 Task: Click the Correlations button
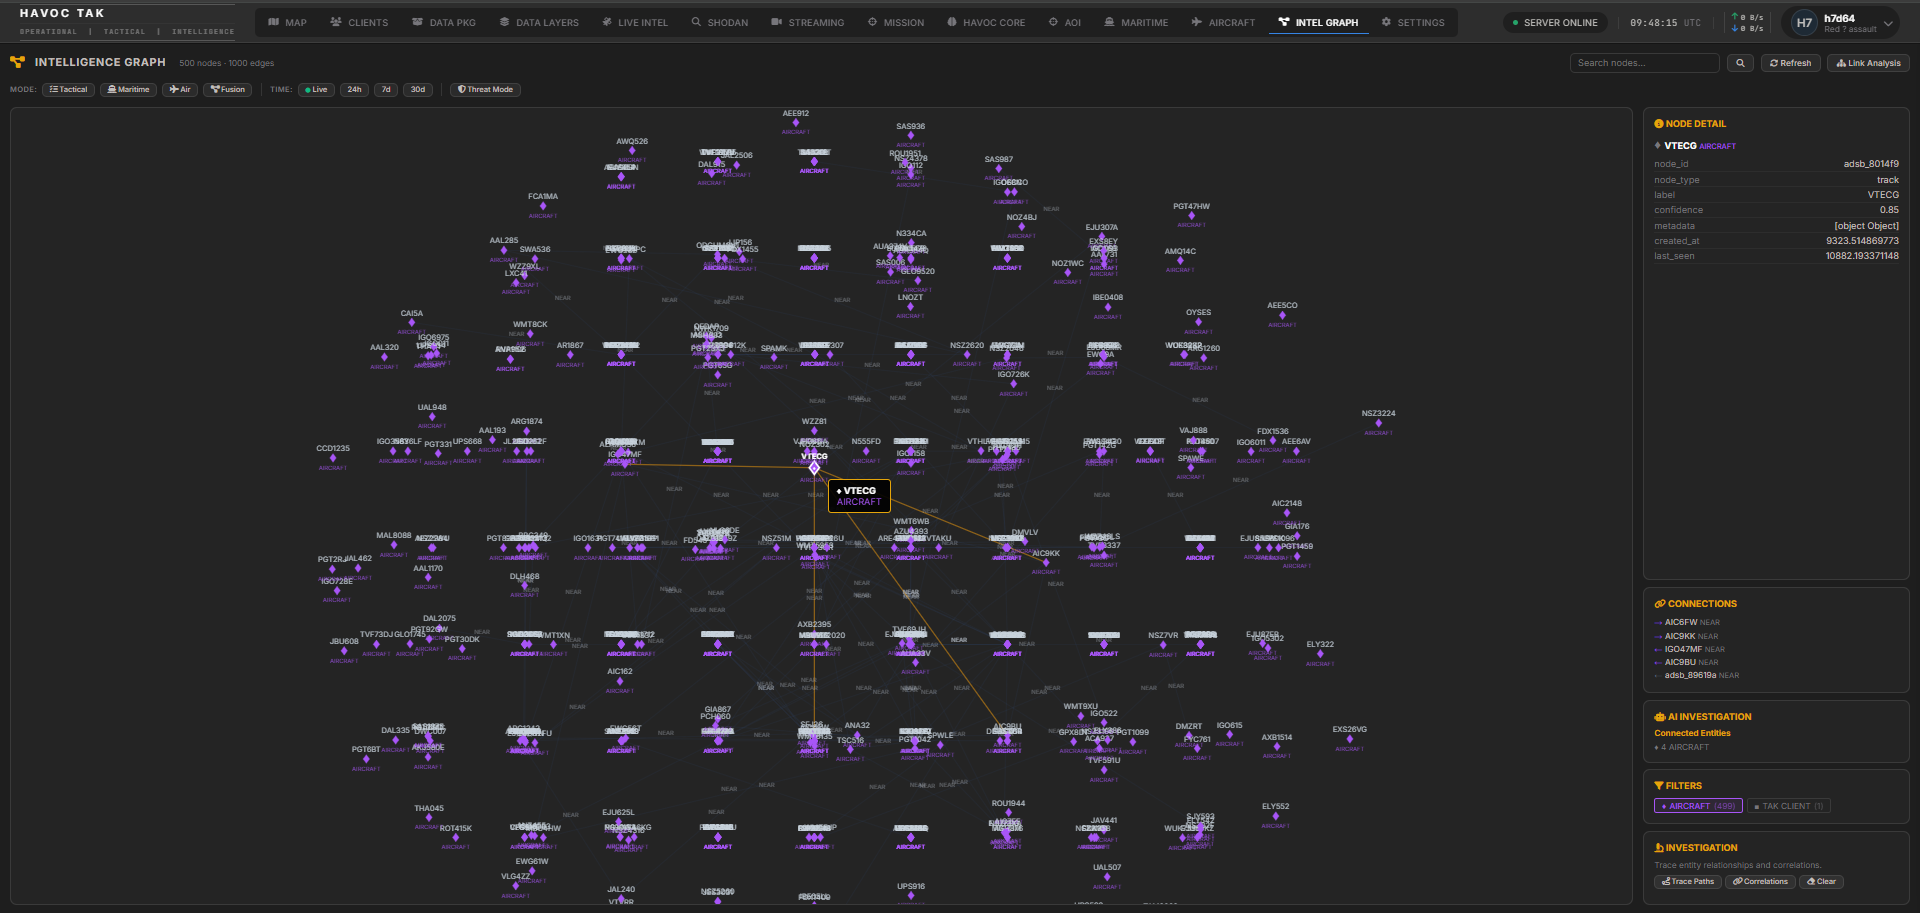(1760, 882)
